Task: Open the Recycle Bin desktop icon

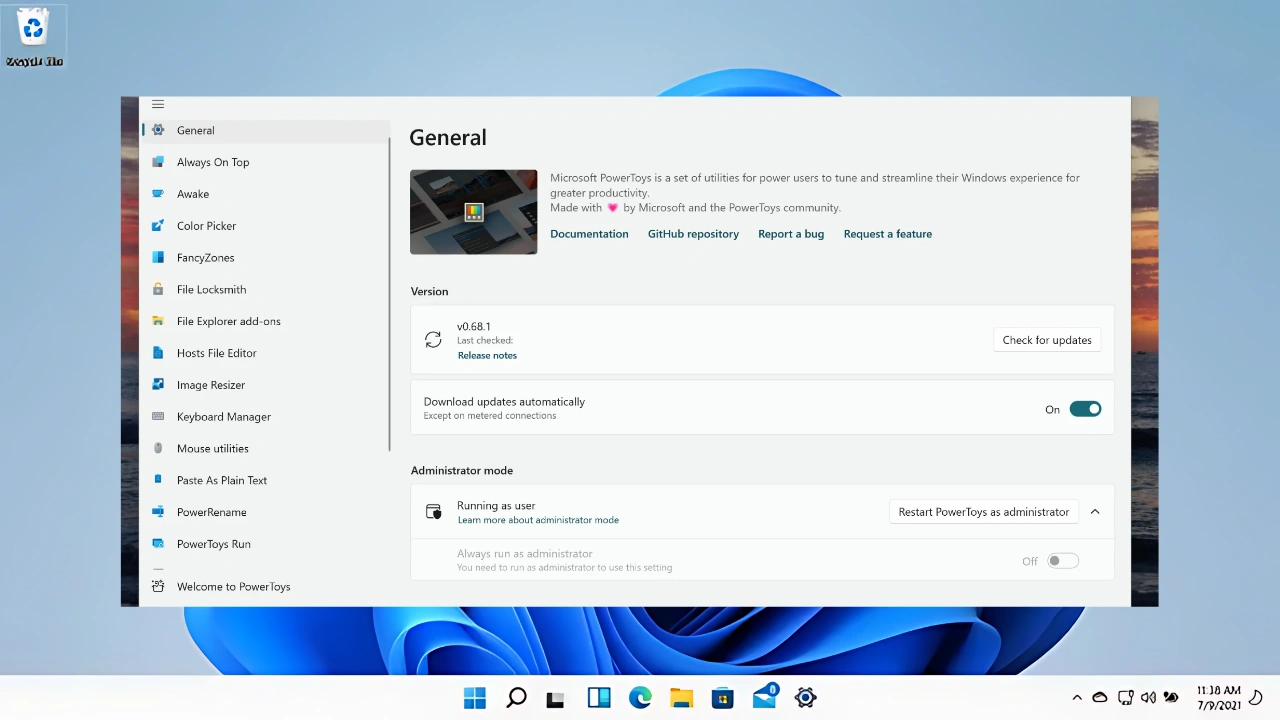Action: (34, 36)
